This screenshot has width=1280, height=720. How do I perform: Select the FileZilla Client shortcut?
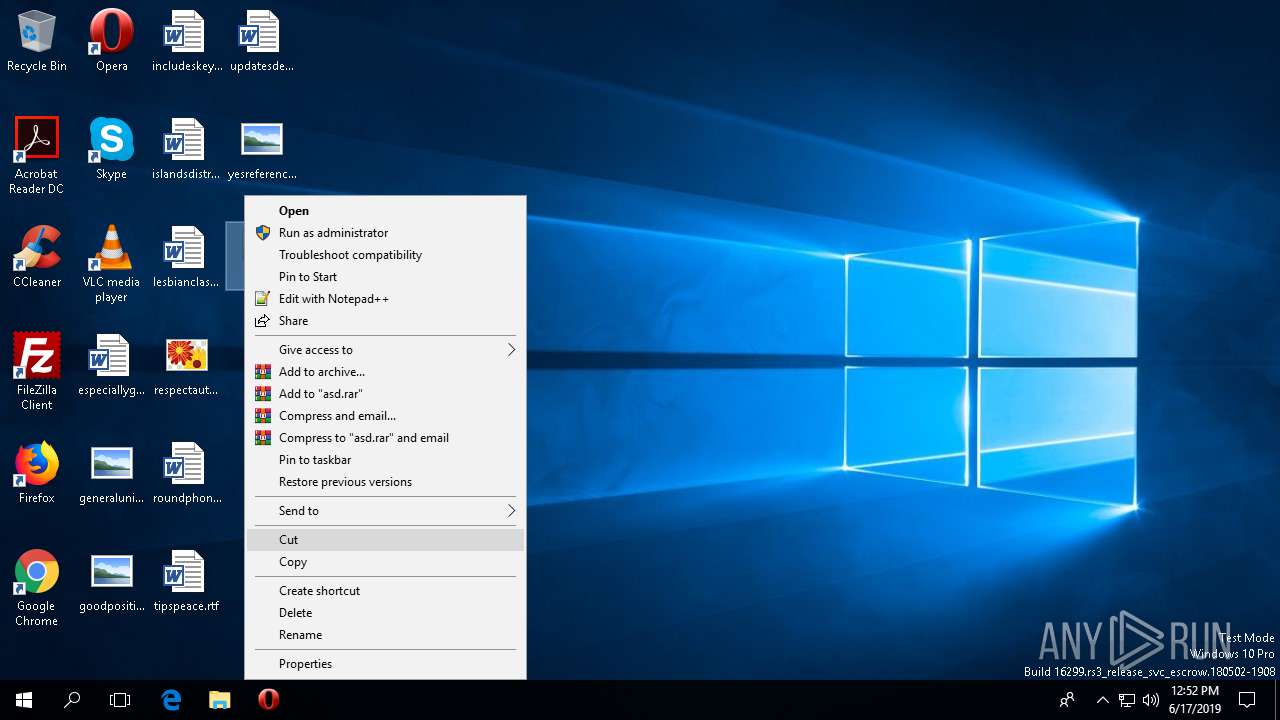[x=37, y=372]
